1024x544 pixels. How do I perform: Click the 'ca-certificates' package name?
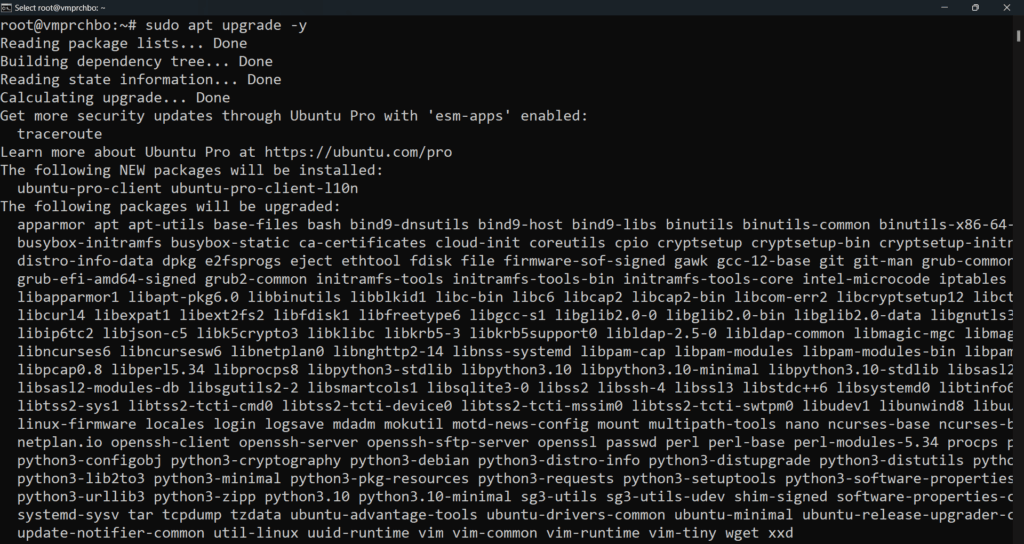(x=362, y=243)
